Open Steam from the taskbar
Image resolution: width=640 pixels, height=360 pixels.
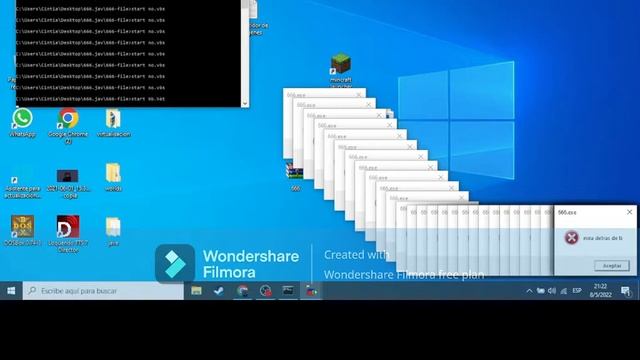pyautogui.click(x=219, y=291)
